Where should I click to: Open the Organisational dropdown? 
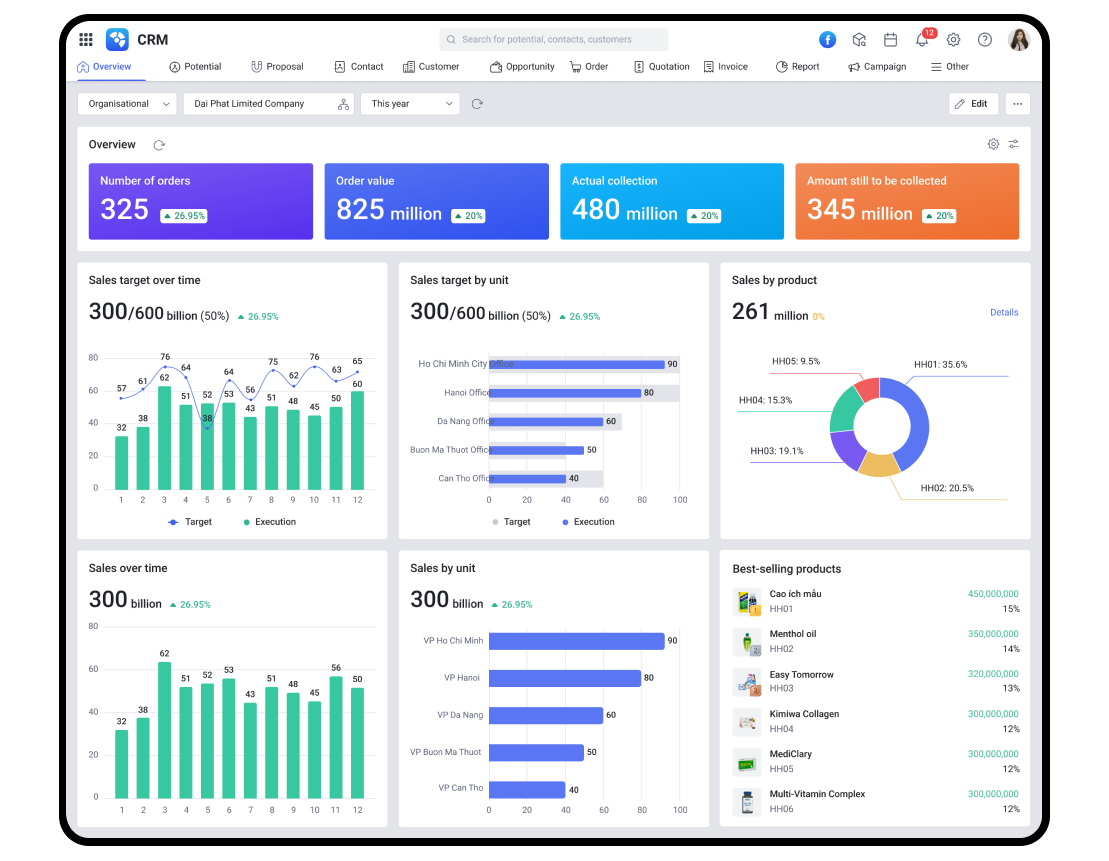(x=126, y=103)
